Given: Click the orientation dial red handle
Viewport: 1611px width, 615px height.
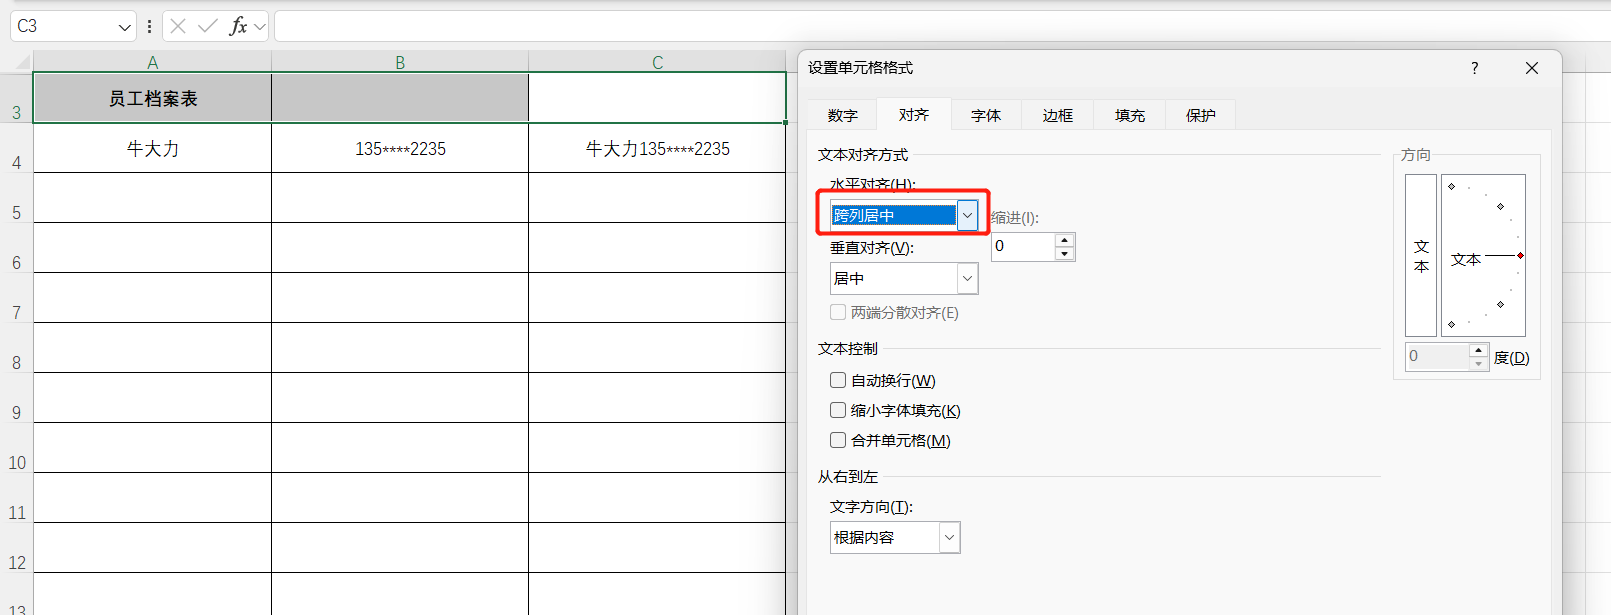Looking at the screenshot, I should (x=1520, y=256).
